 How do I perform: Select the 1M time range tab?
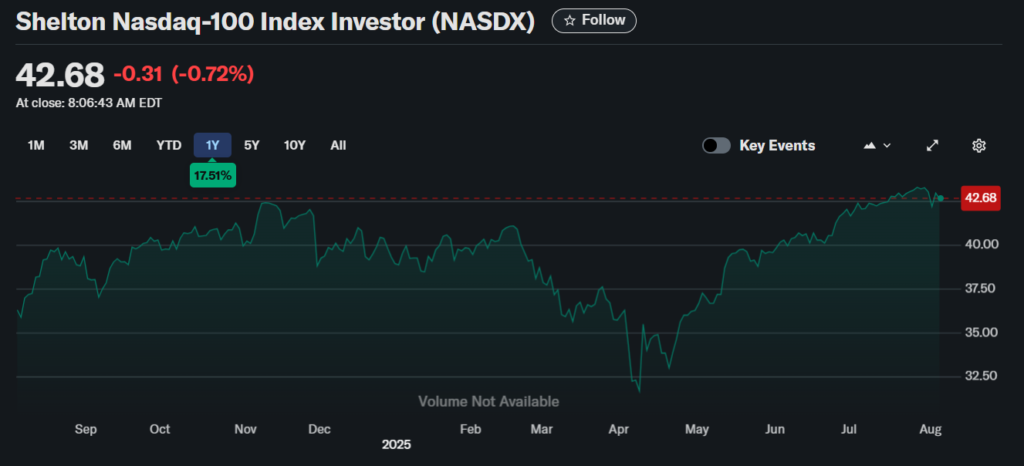click(36, 146)
